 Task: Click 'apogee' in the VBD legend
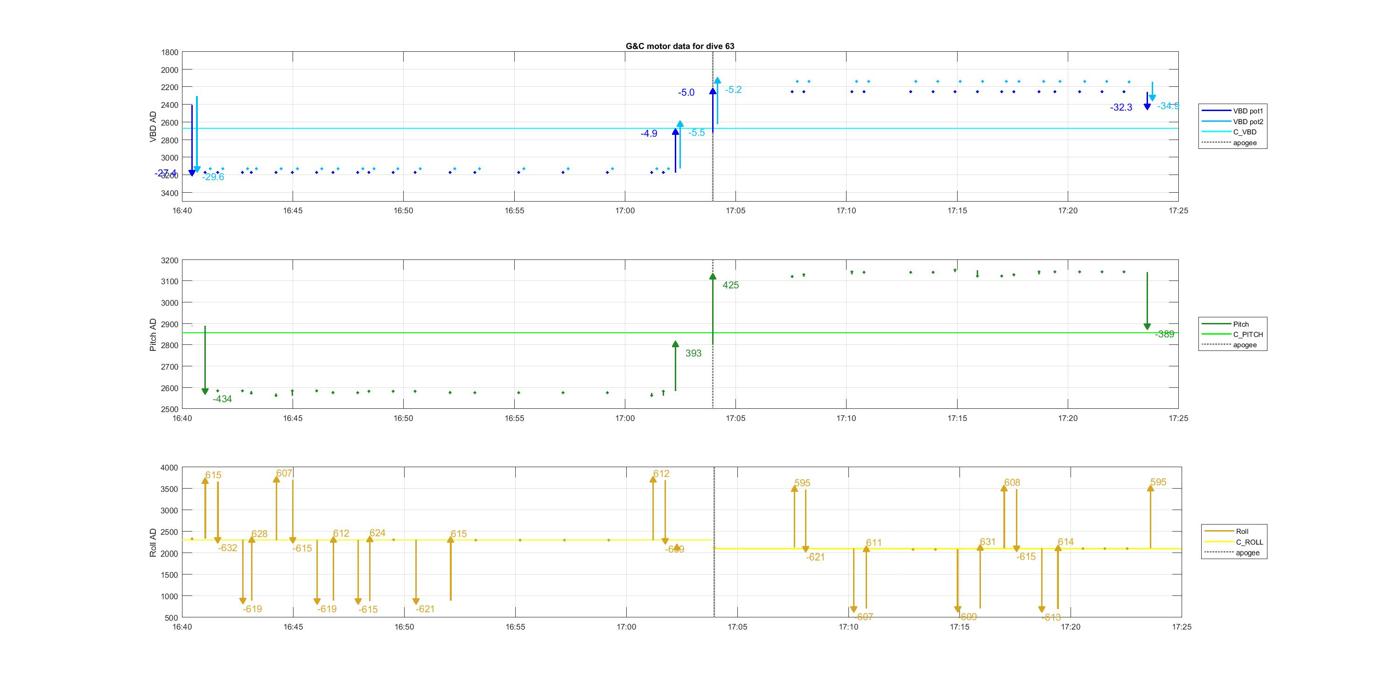[1228, 143]
